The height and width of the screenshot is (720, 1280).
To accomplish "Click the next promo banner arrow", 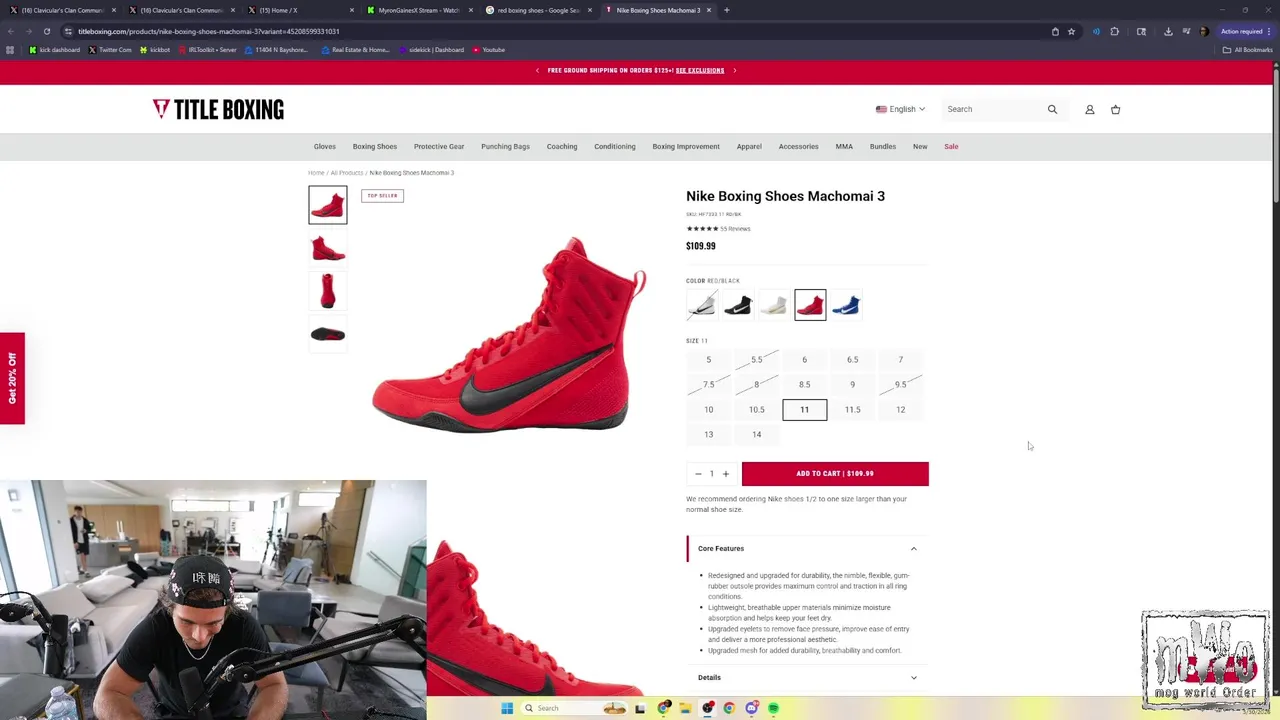I will [x=734, y=70].
